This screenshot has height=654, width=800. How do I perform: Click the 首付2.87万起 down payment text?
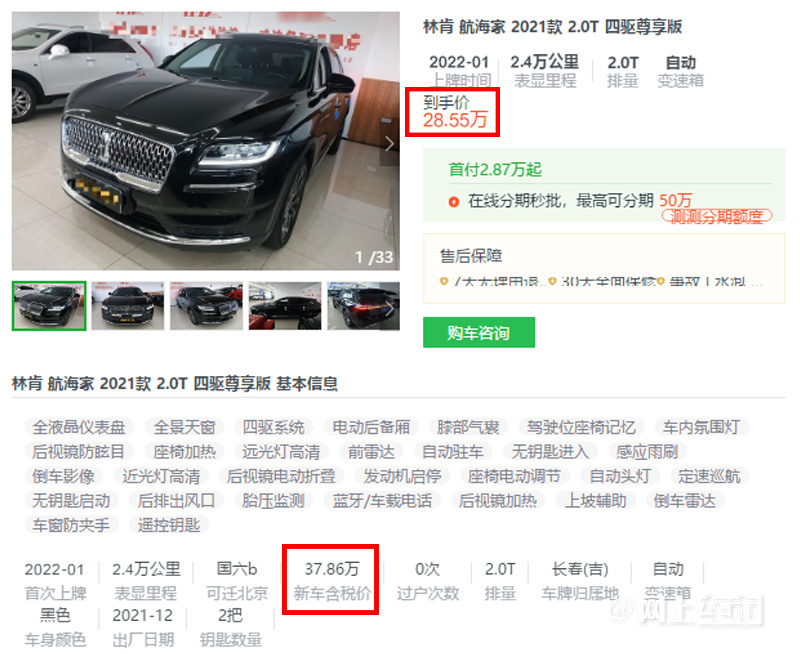click(x=495, y=169)
